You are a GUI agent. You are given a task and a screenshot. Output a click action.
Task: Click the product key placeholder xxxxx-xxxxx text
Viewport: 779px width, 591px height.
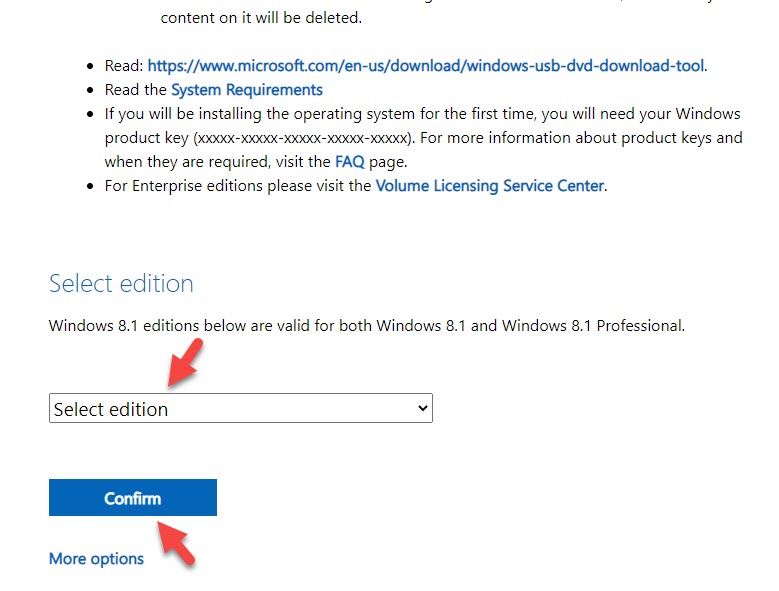coord(297,138)
